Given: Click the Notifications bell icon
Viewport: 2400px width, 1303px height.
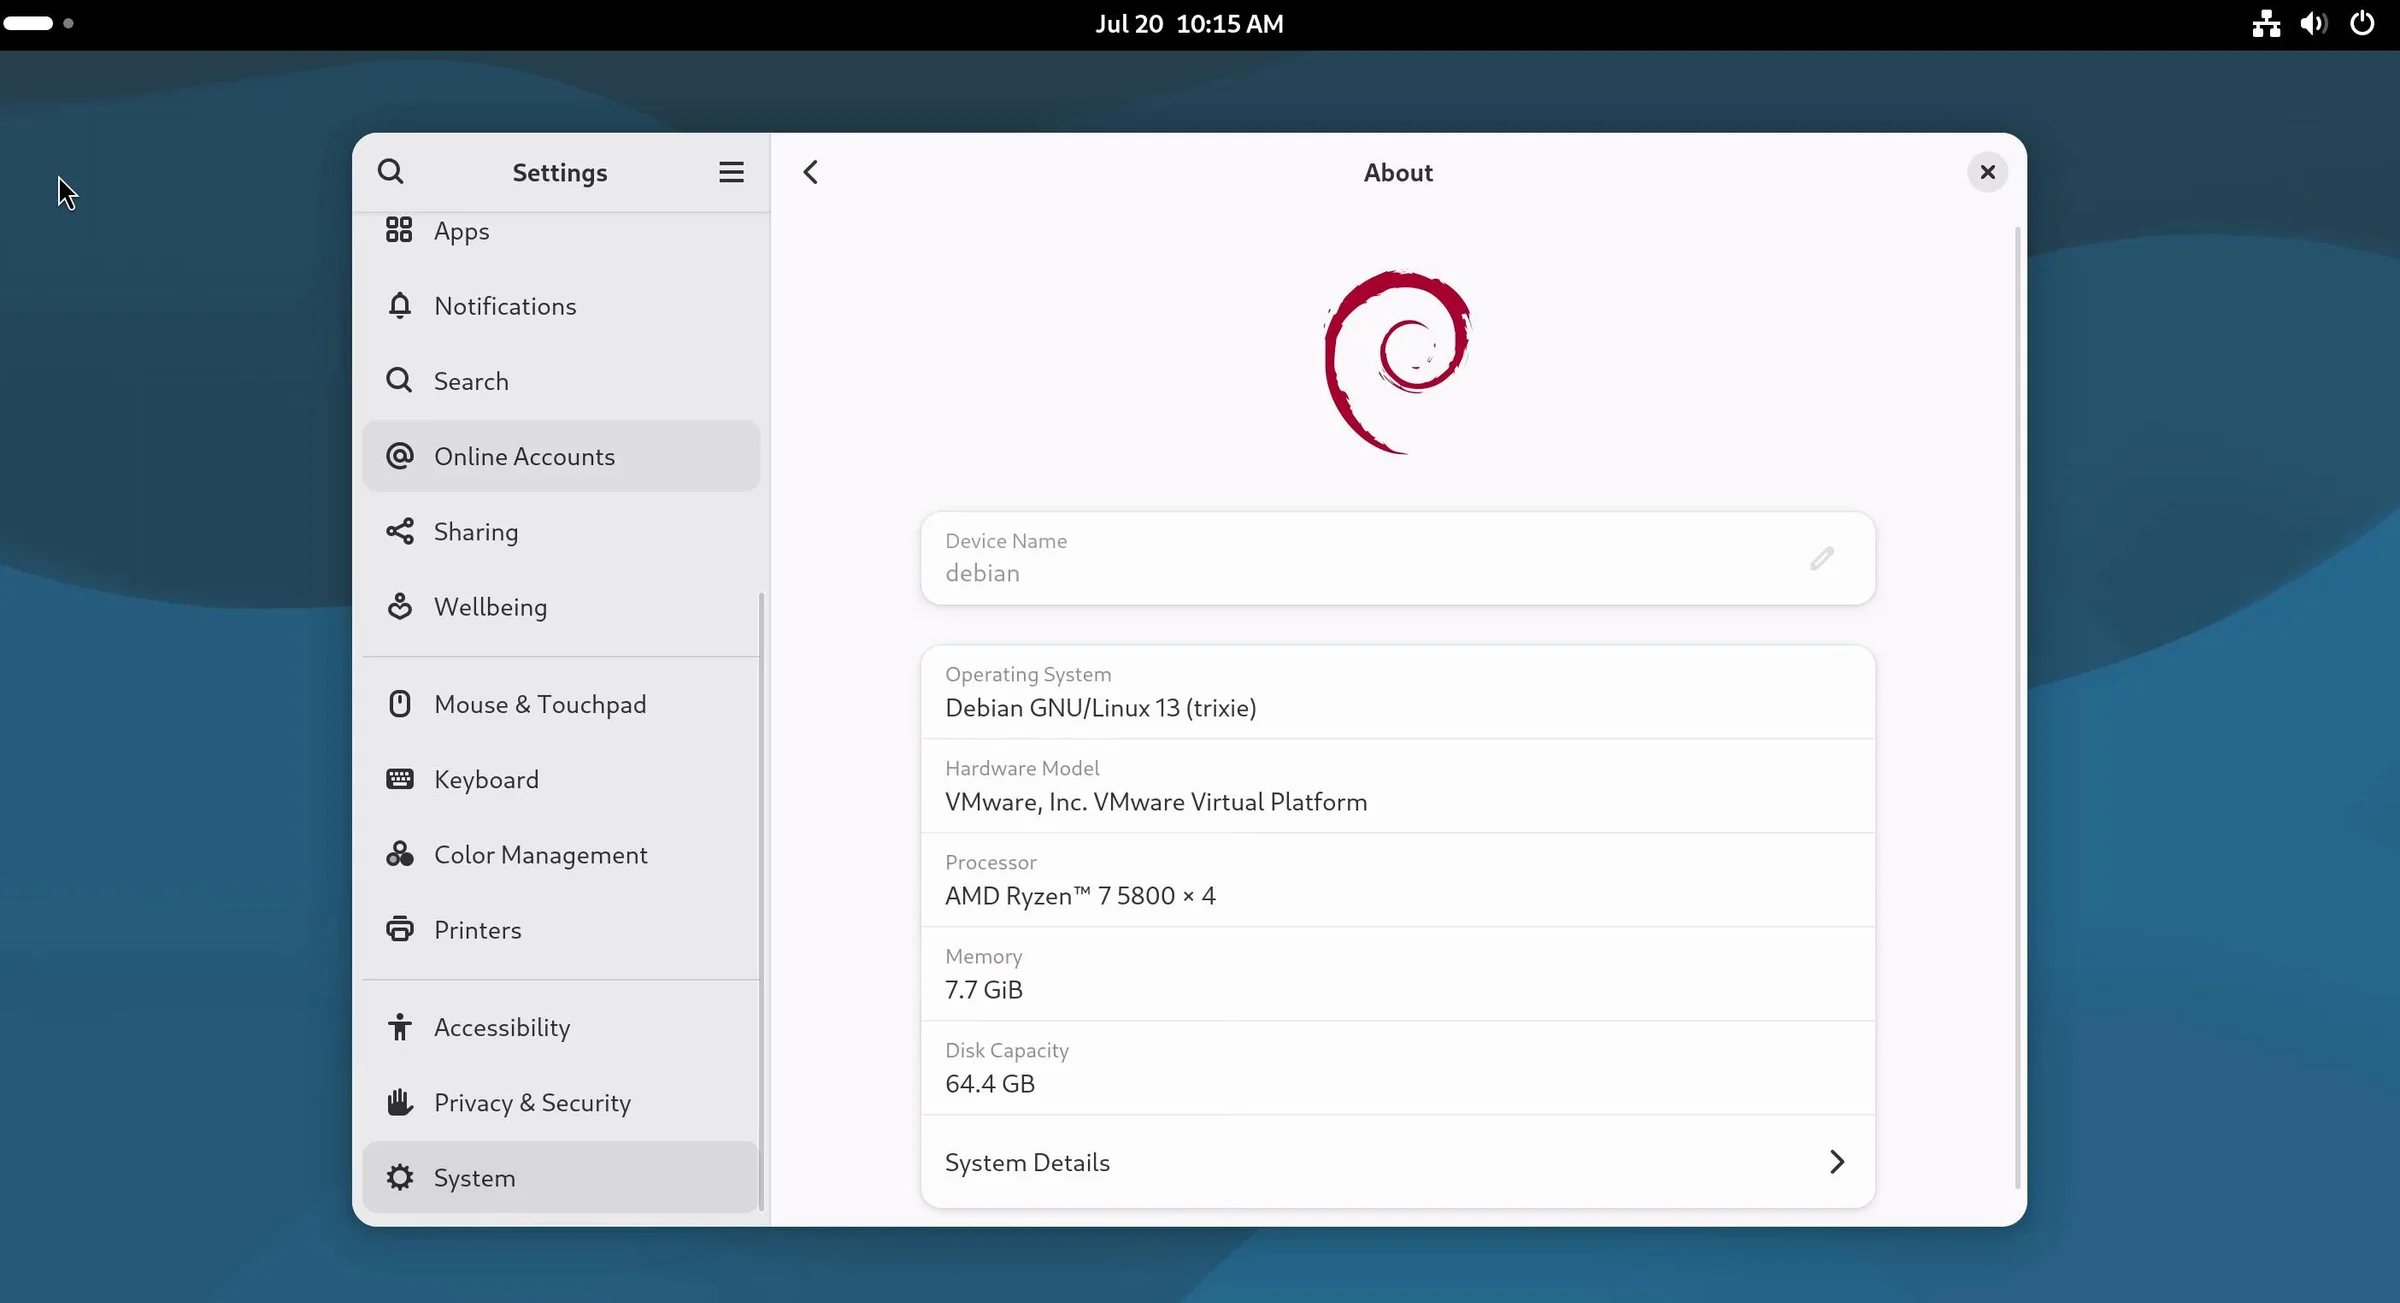Looking at the screenshot, I should pyautogui.click(x=399, y=305).
